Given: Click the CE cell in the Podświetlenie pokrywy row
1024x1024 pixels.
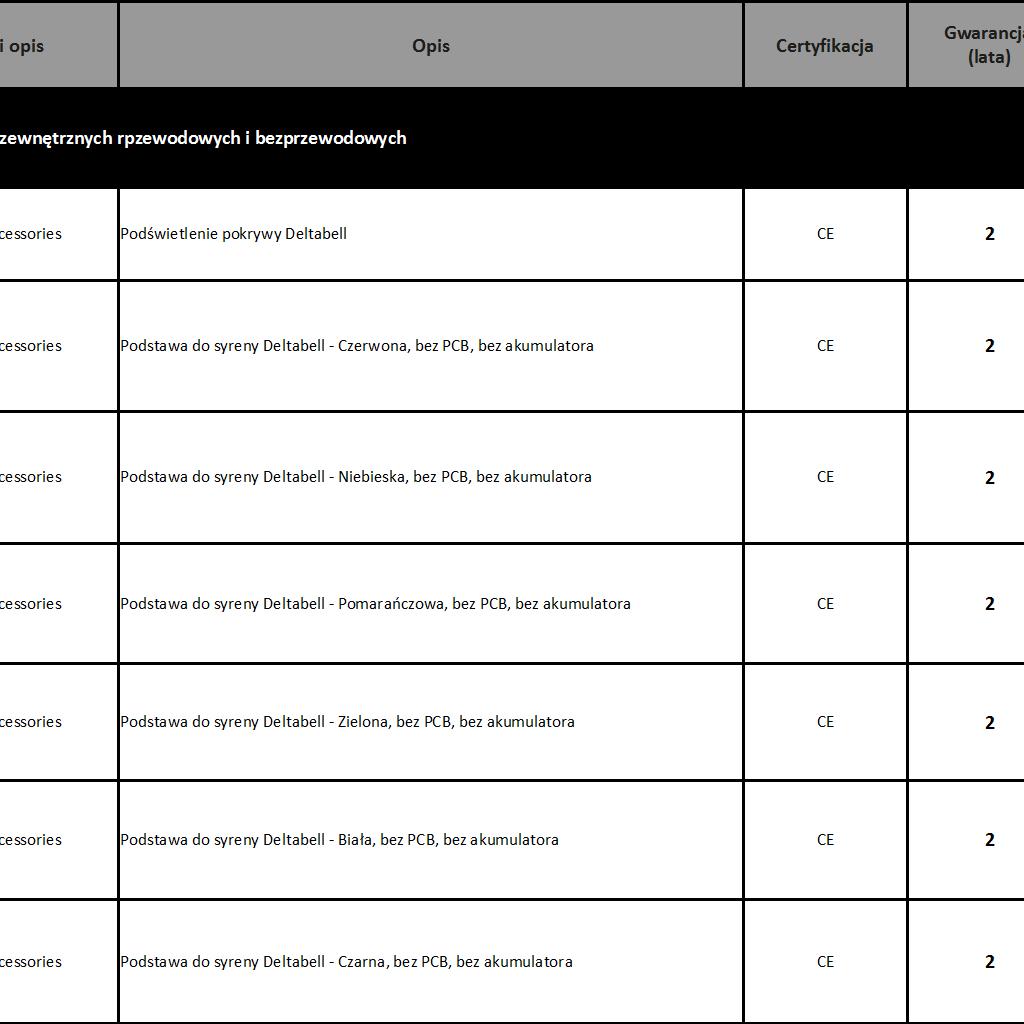Looking at the screenshot, I should pos(825,234).
